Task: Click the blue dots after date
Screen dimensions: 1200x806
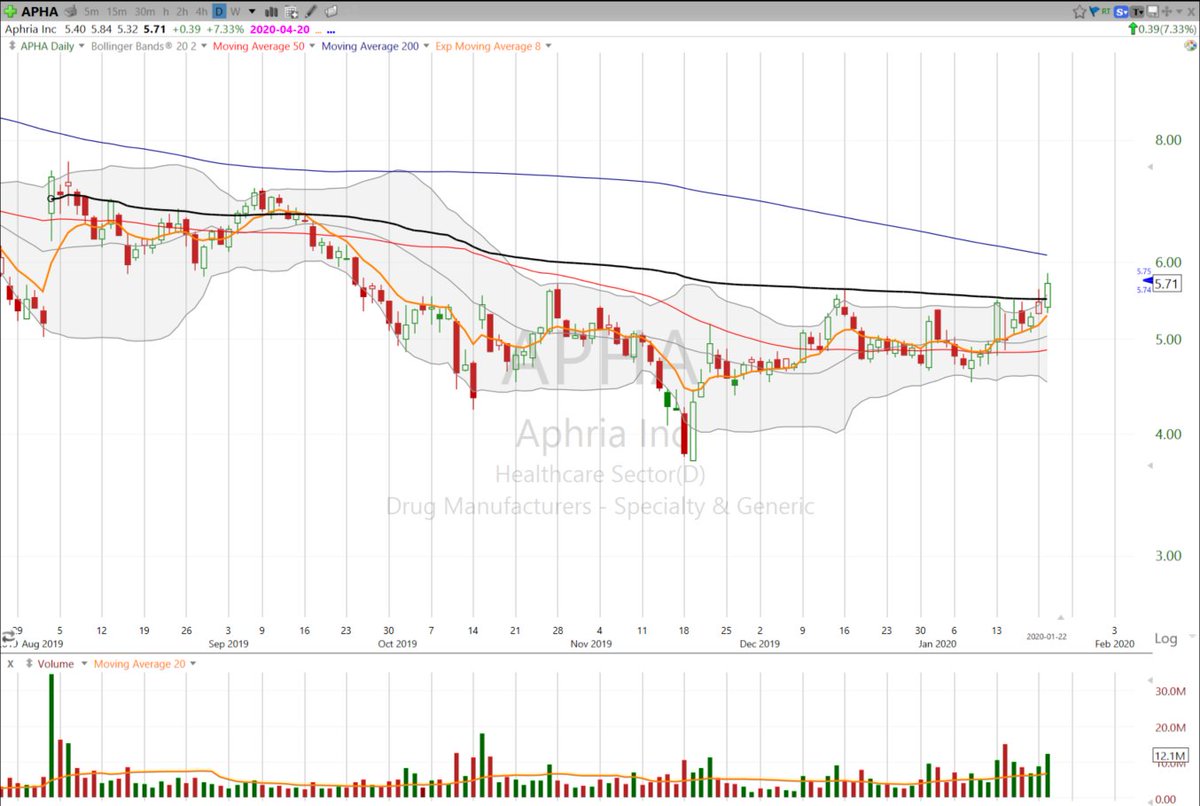Action: point(331,32)
